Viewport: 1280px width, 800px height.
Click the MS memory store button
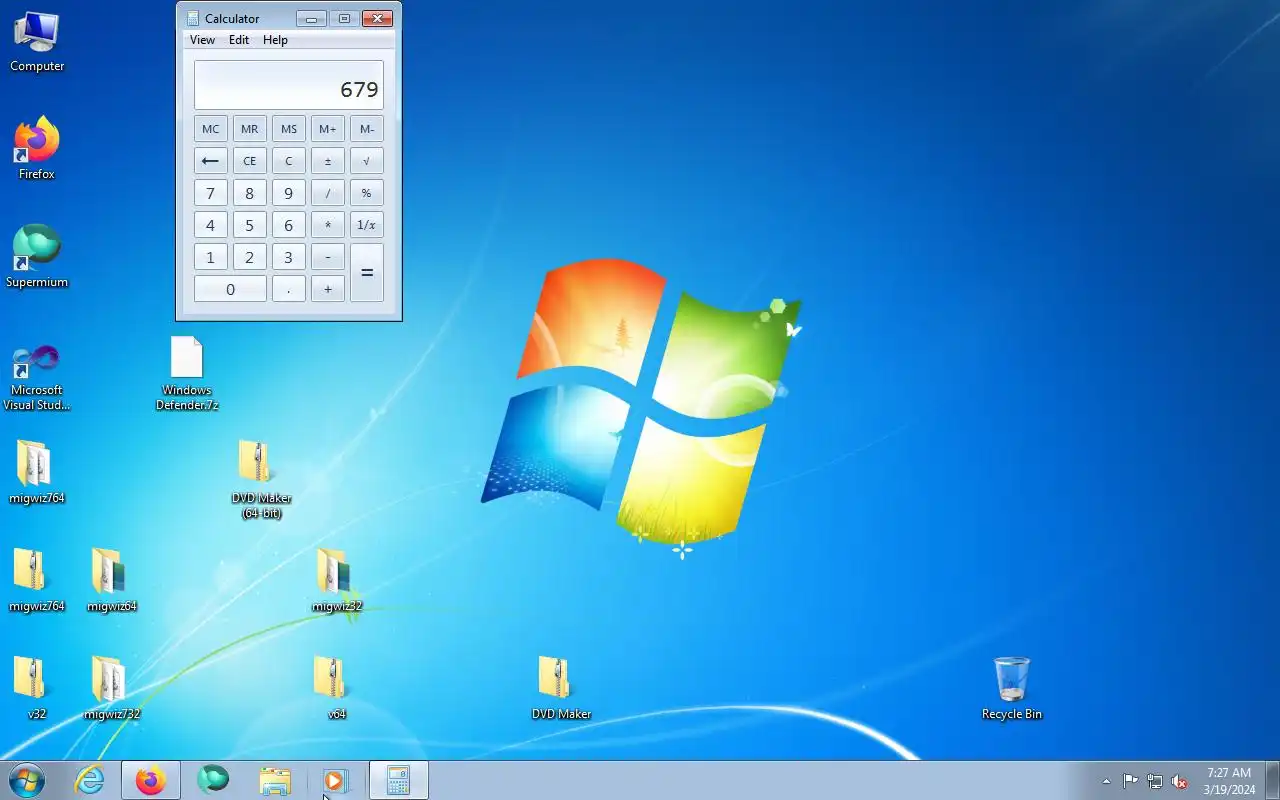point(288,129)
